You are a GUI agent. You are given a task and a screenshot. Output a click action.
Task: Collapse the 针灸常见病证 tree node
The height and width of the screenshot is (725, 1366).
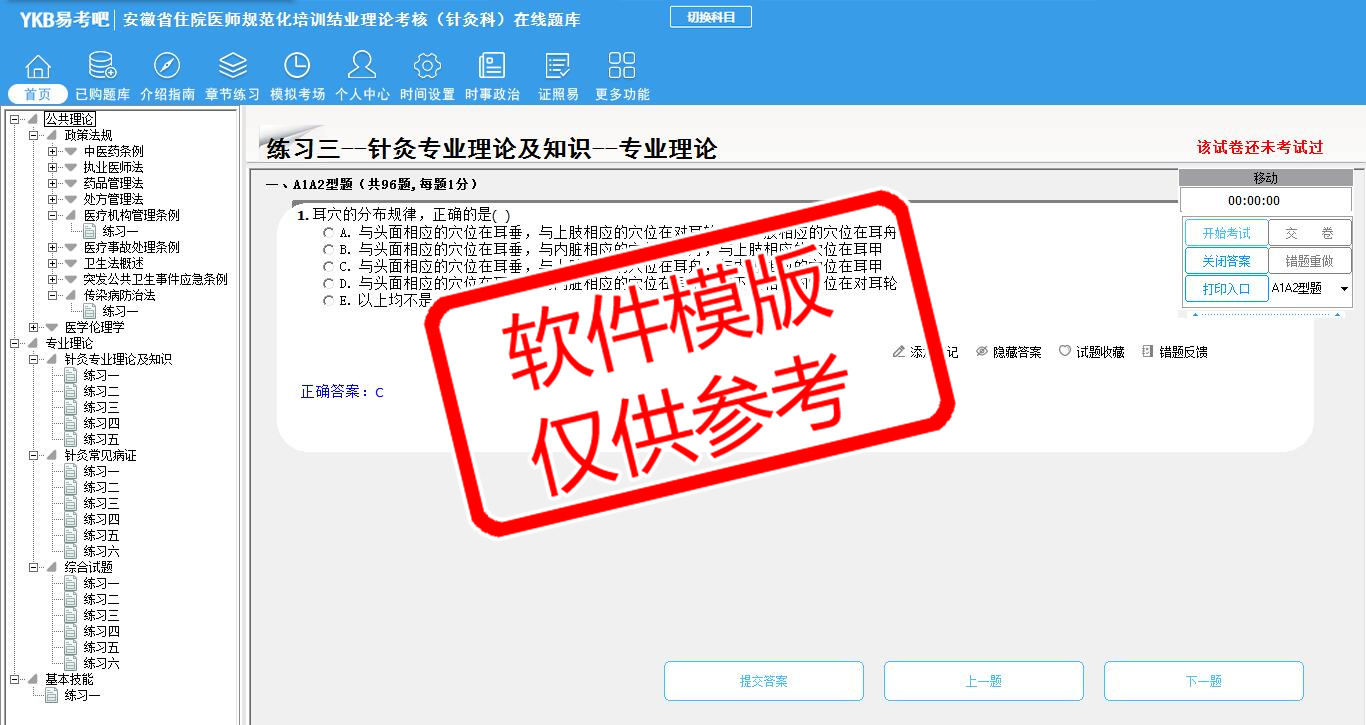pyautogui.click(x=34, y=455)
